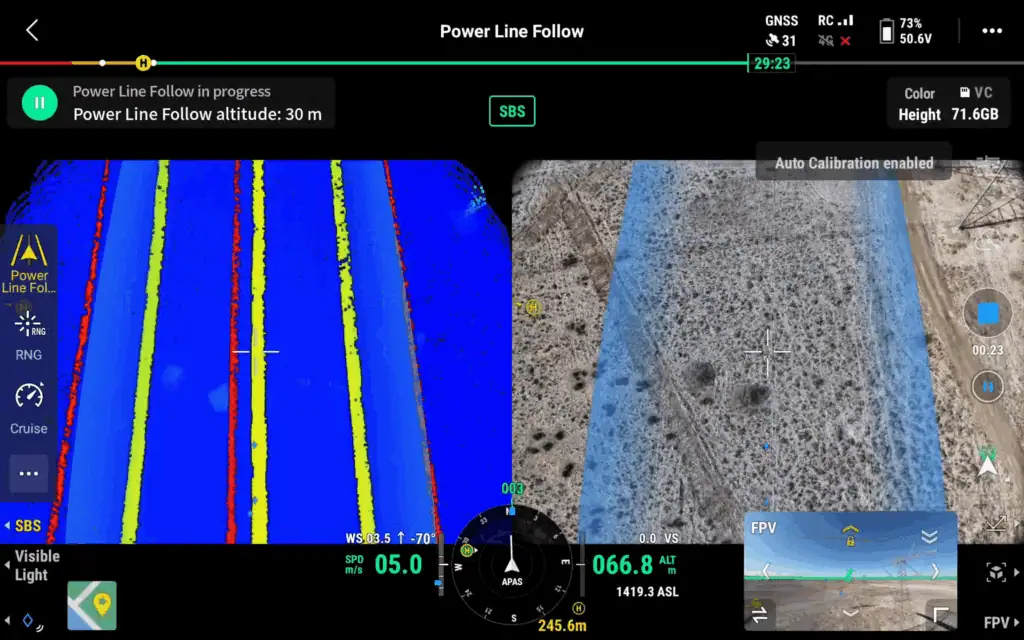Viewport: 1024px width, 640px height.
Task: Tap the yellow H marker on the battery bar
Action: click(x=143, y=63)
